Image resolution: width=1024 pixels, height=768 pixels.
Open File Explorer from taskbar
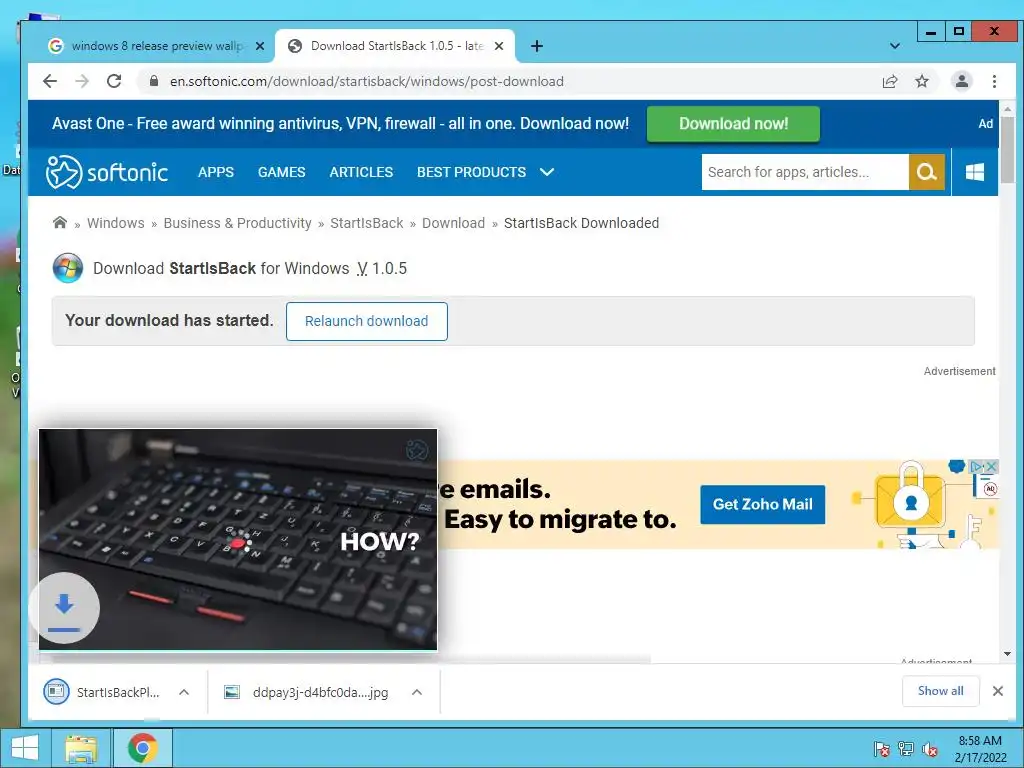[81, 748]
